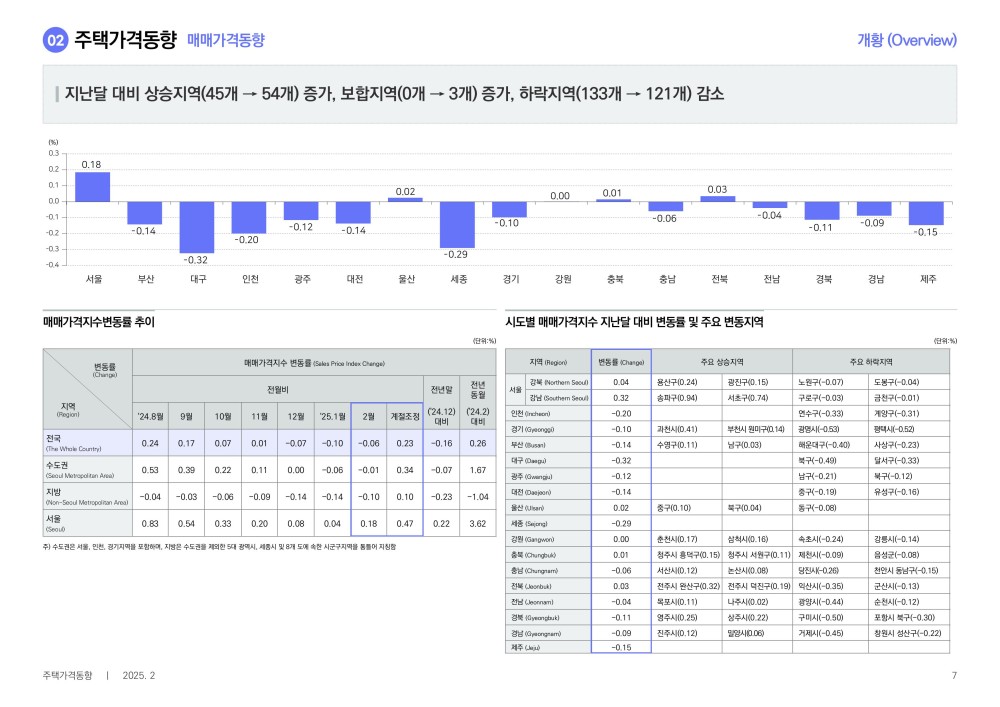
Task: Click the footer text 주택가격동향 2025. 2
Action: (99, 676)
